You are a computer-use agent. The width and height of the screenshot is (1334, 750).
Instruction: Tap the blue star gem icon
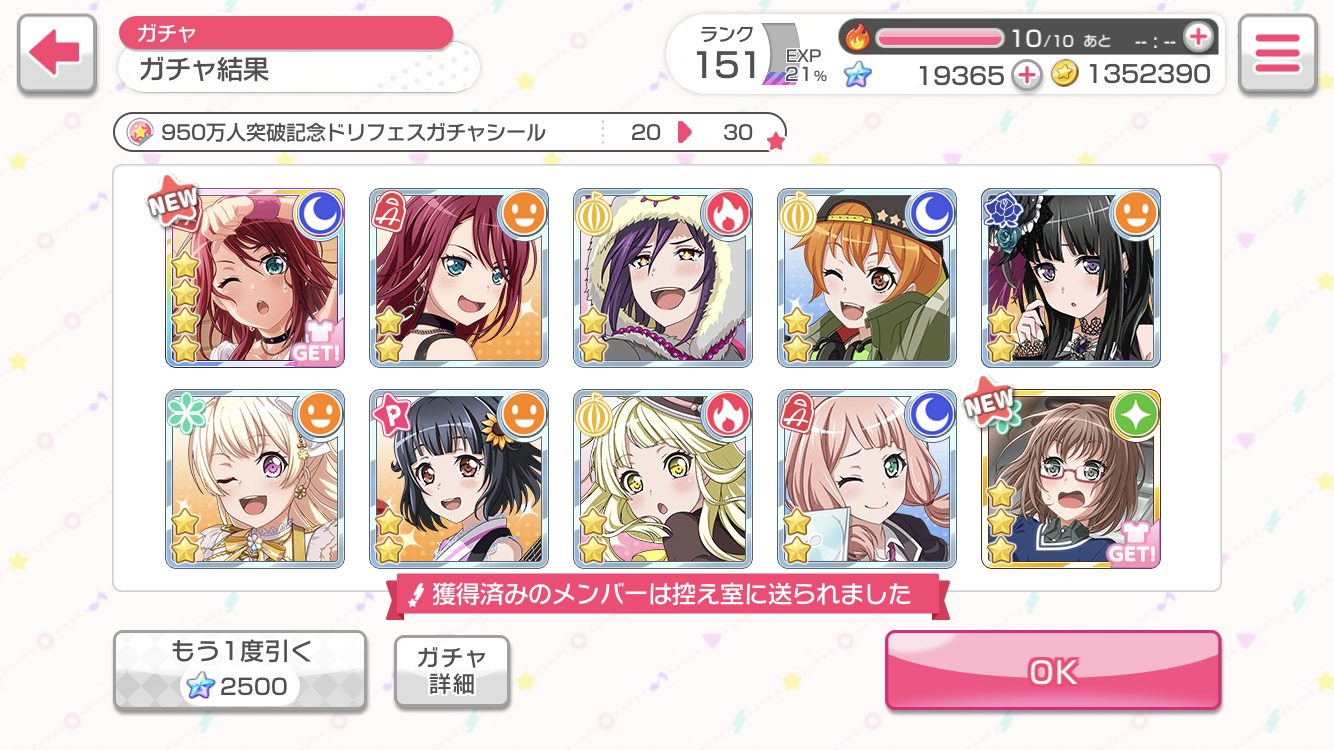tap(857, 74)
